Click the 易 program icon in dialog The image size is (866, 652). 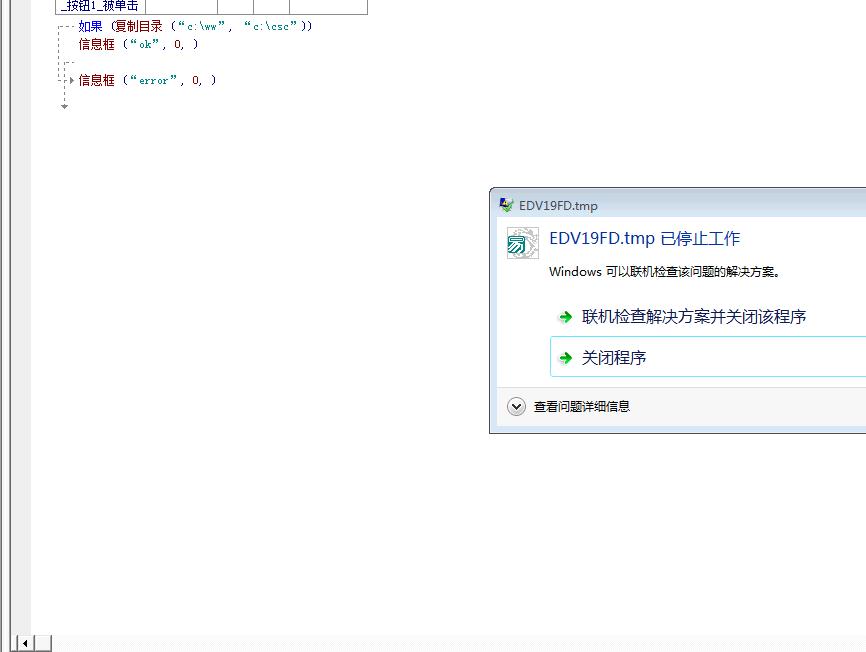coord(522,243)
